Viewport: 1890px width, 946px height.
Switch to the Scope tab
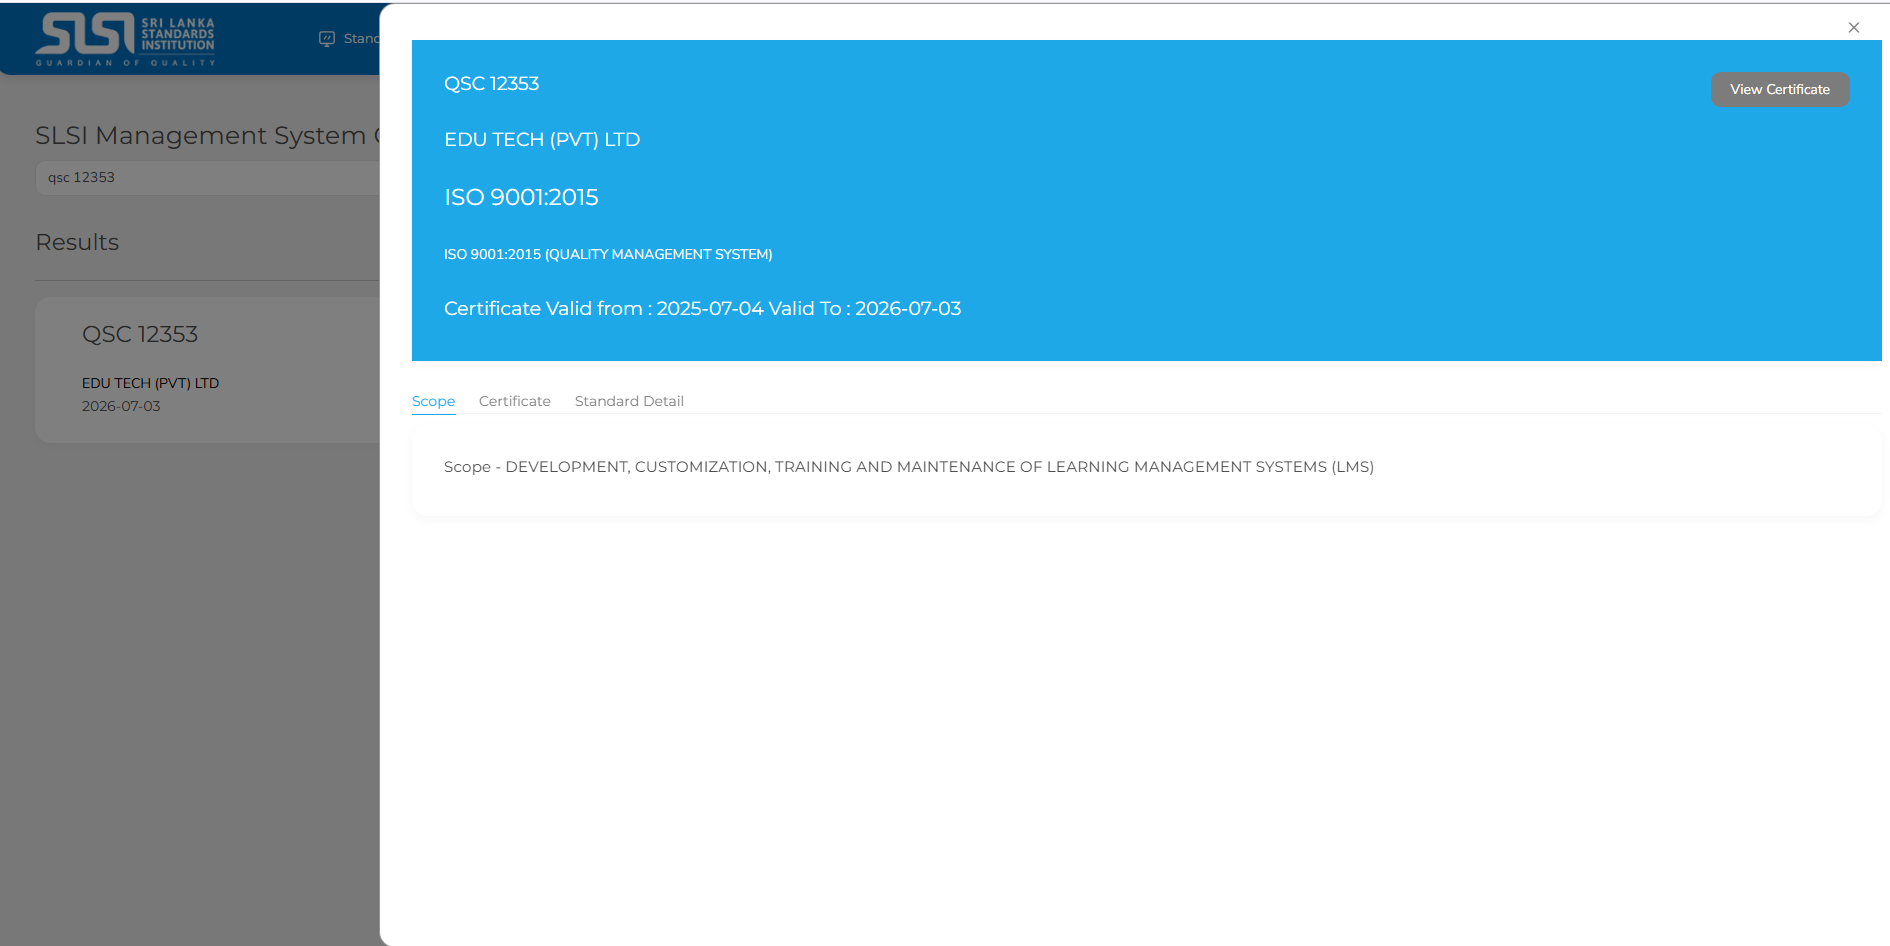pos(433,401)
